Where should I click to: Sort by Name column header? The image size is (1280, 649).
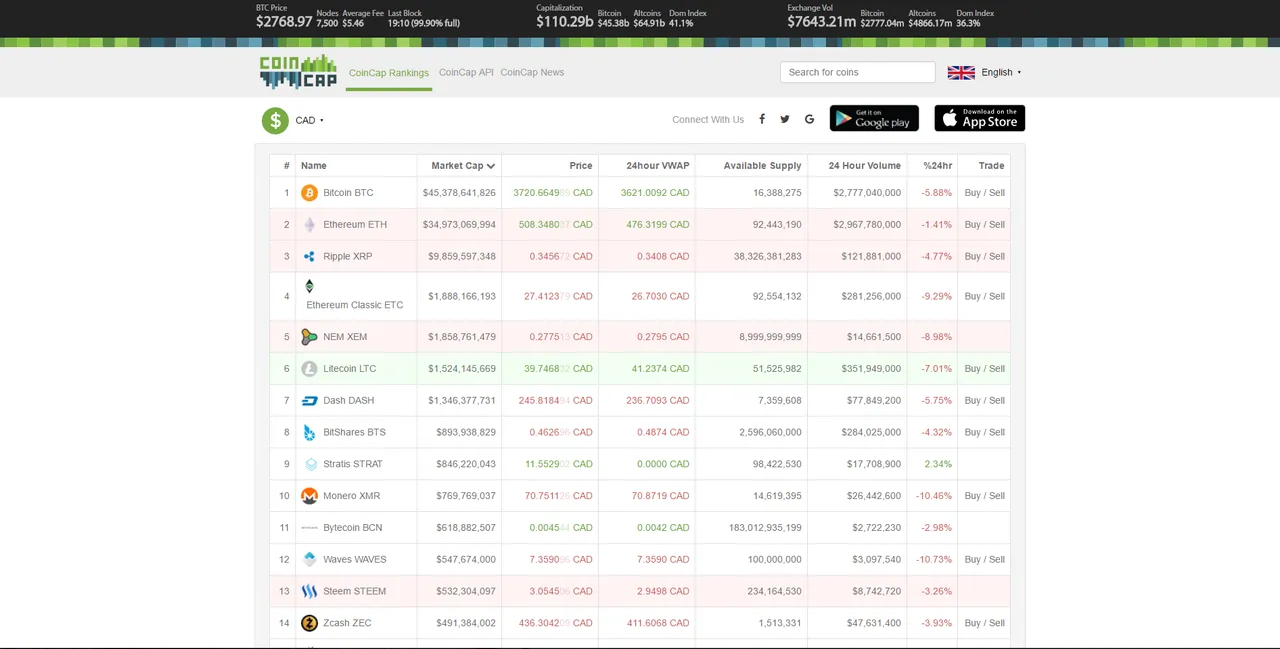(x=314, y=166)
